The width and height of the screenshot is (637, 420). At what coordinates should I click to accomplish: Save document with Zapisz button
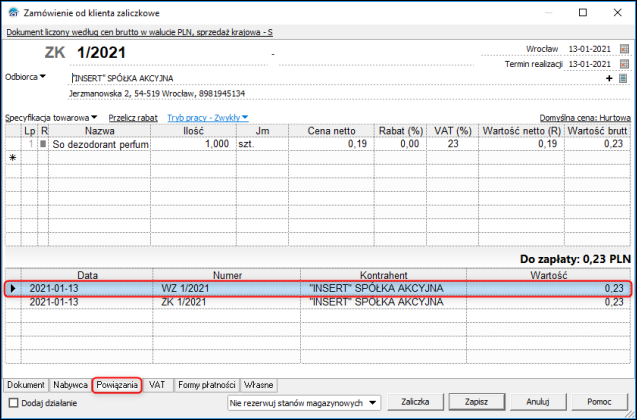tap(476, 402)
